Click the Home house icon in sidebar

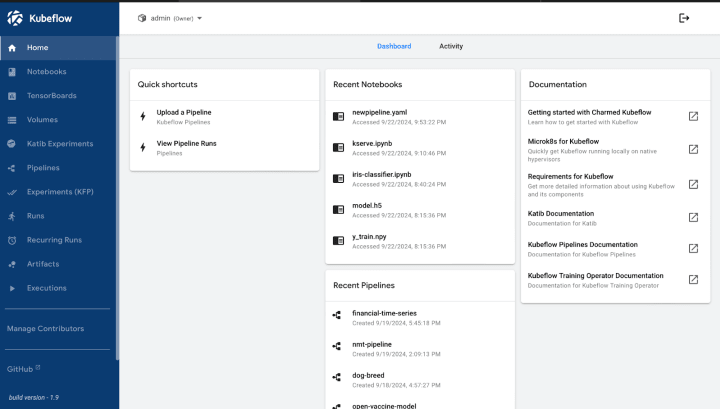[x=12, y=48]
